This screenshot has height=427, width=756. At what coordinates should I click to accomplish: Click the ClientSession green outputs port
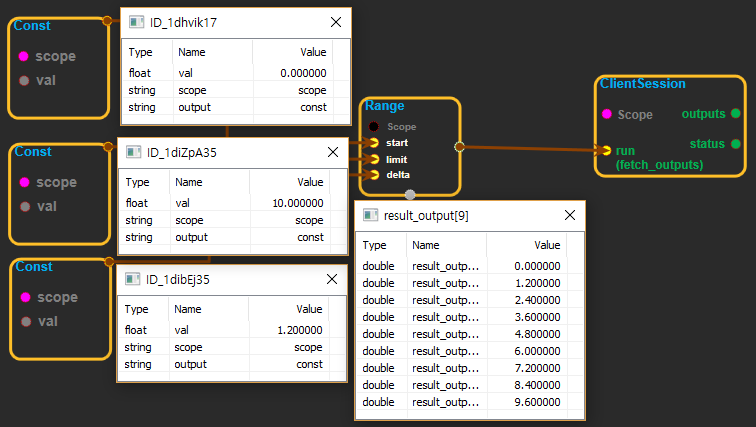[735, 114]
